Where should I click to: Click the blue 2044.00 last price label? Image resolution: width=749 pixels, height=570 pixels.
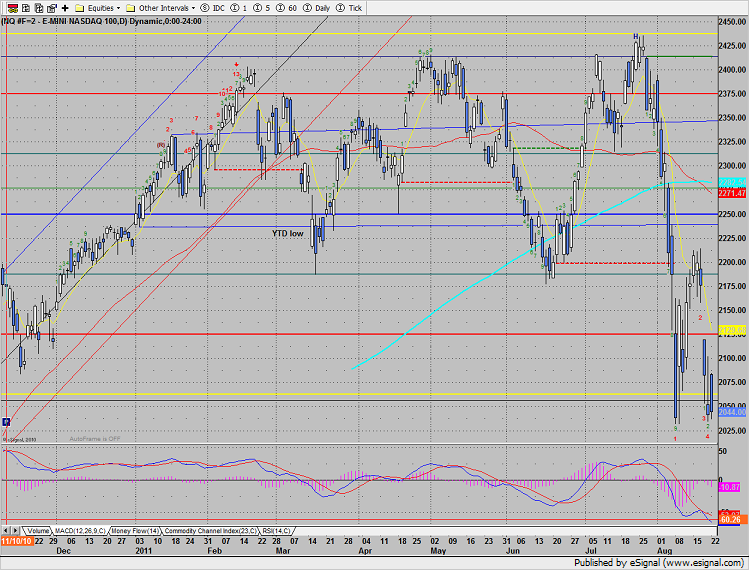pos(732,412)
